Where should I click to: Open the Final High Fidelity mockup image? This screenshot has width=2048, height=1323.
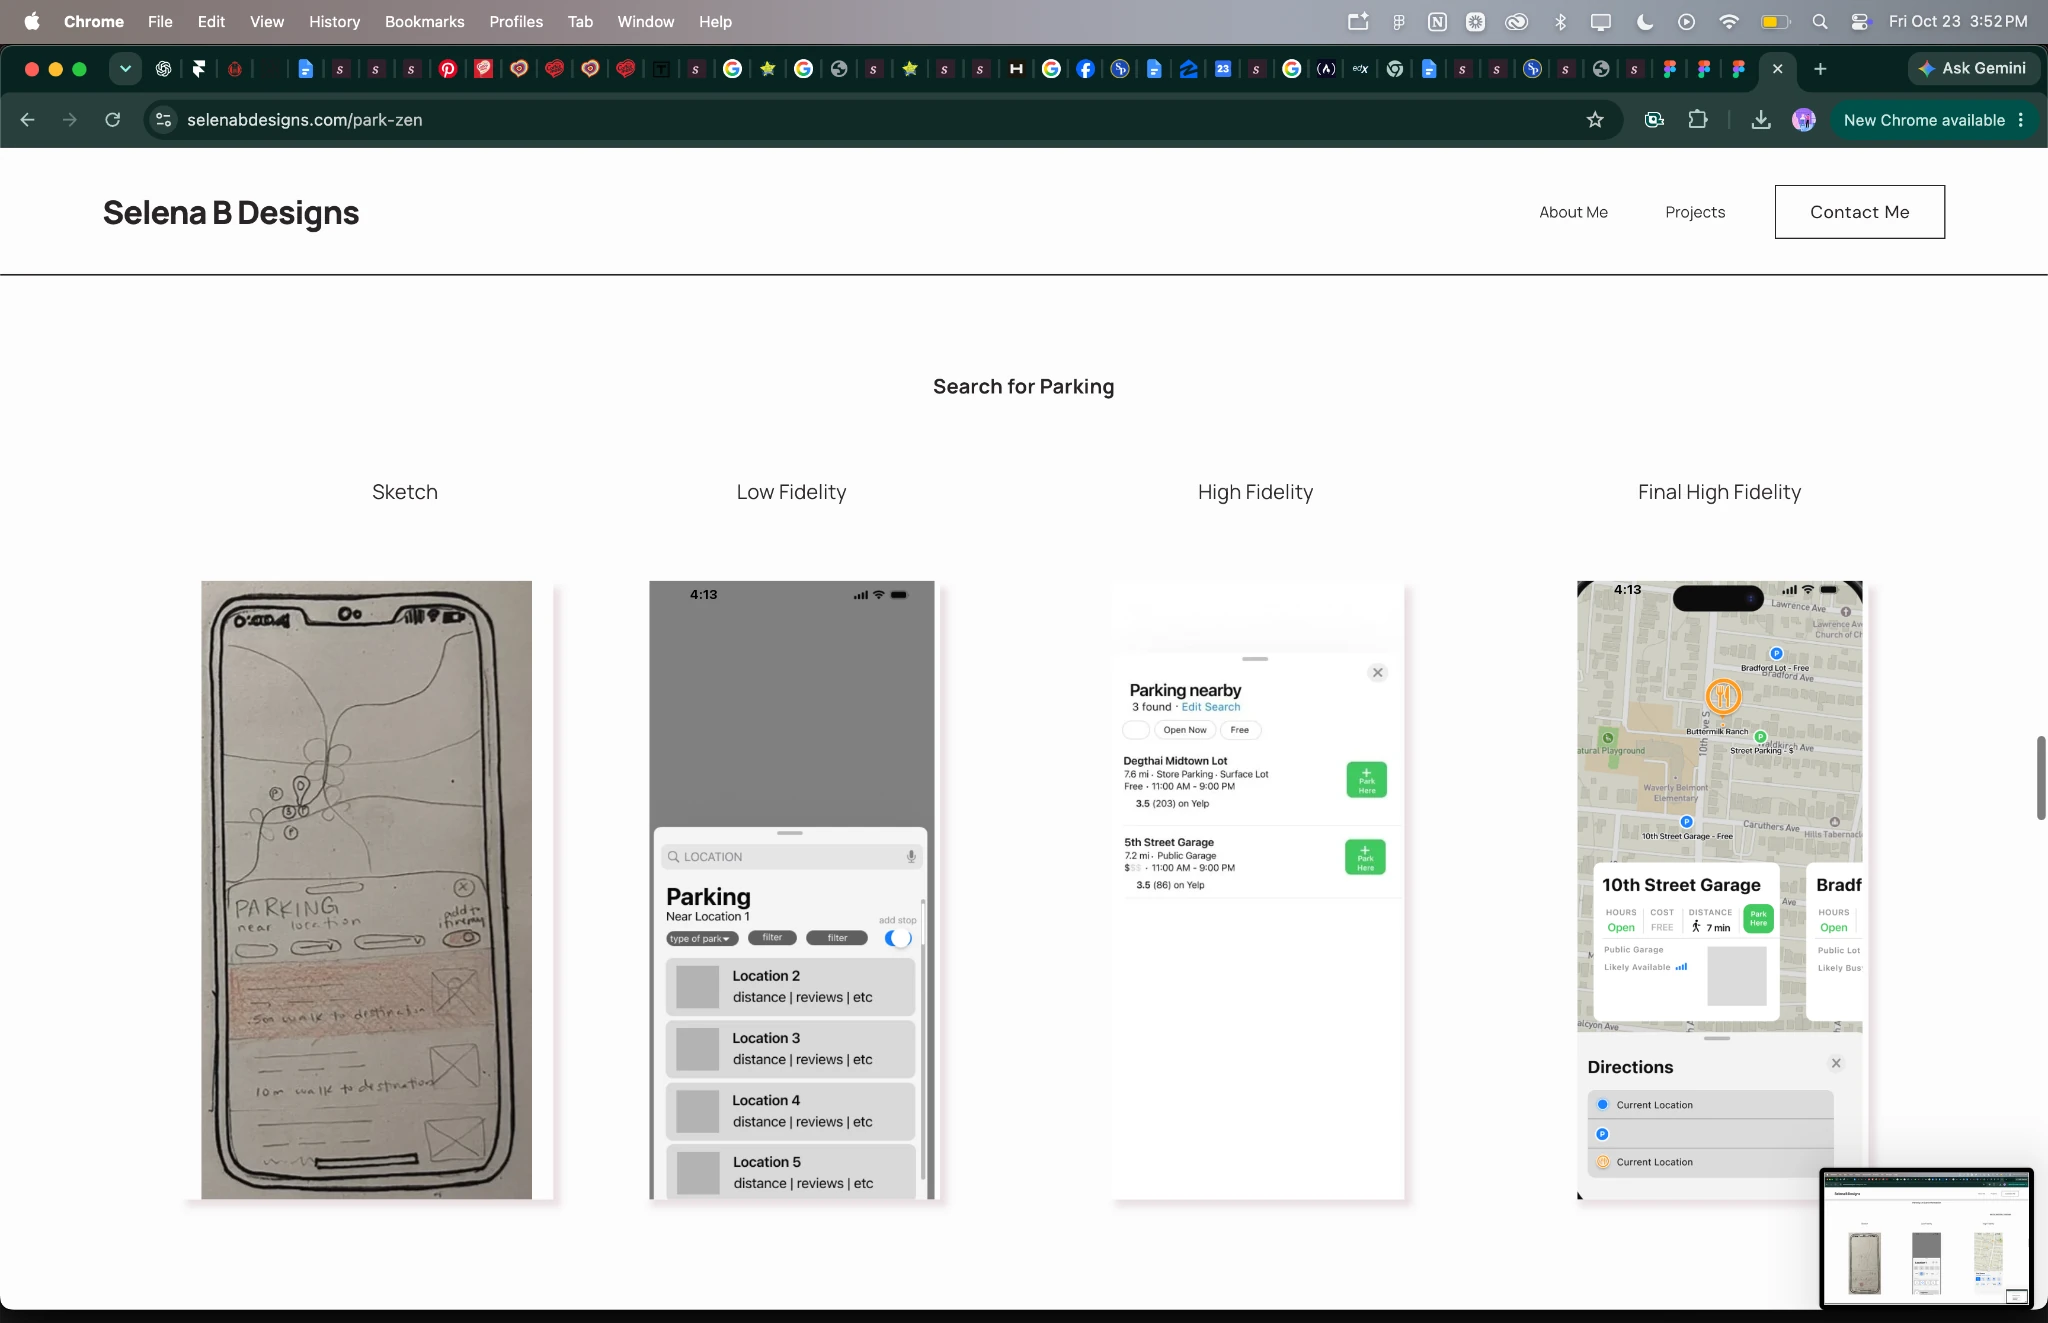1719,890
